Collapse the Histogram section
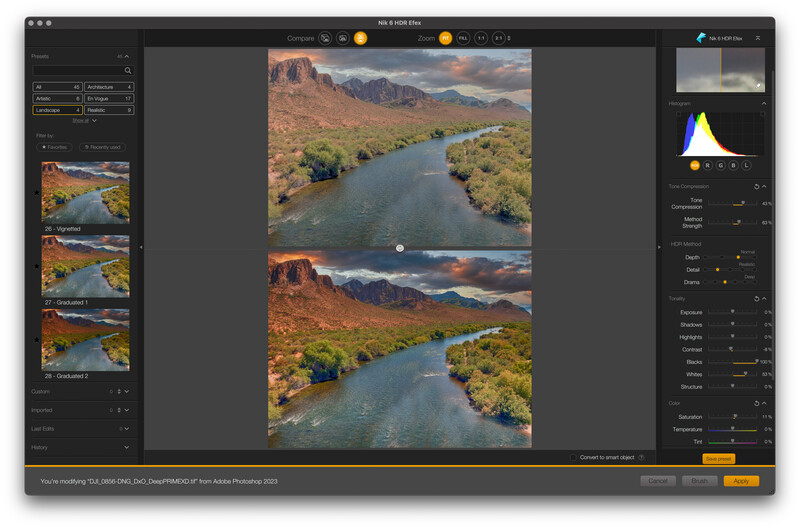This screenshot has height=528, width=800. (x=764, y=104)
